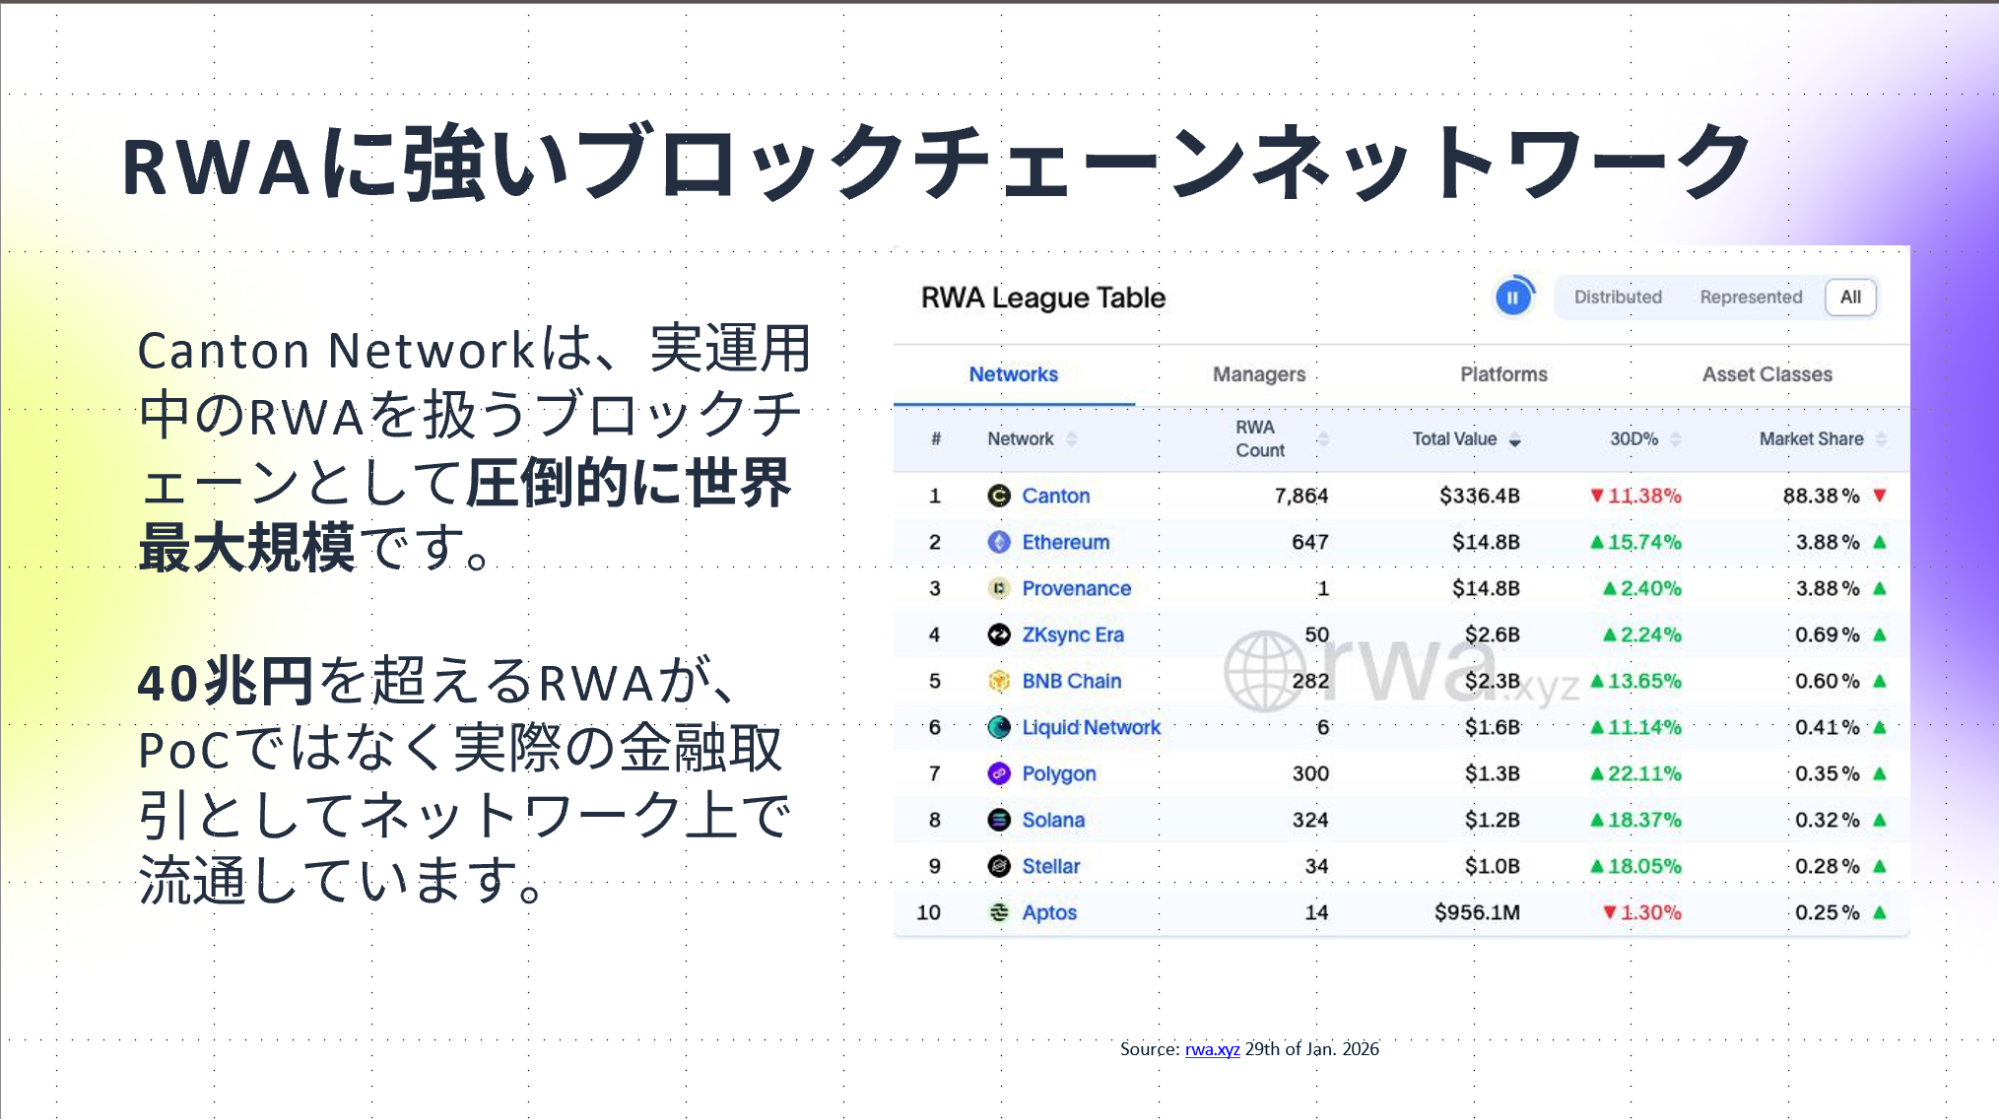Sort the RWA Count column
The width and height of the screenshot is (1999, 1120).
coord(1325,439)
